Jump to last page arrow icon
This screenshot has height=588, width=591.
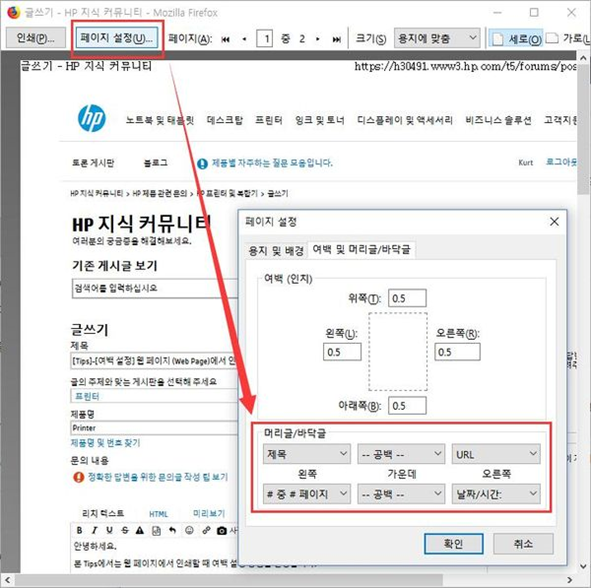(337, 39)
